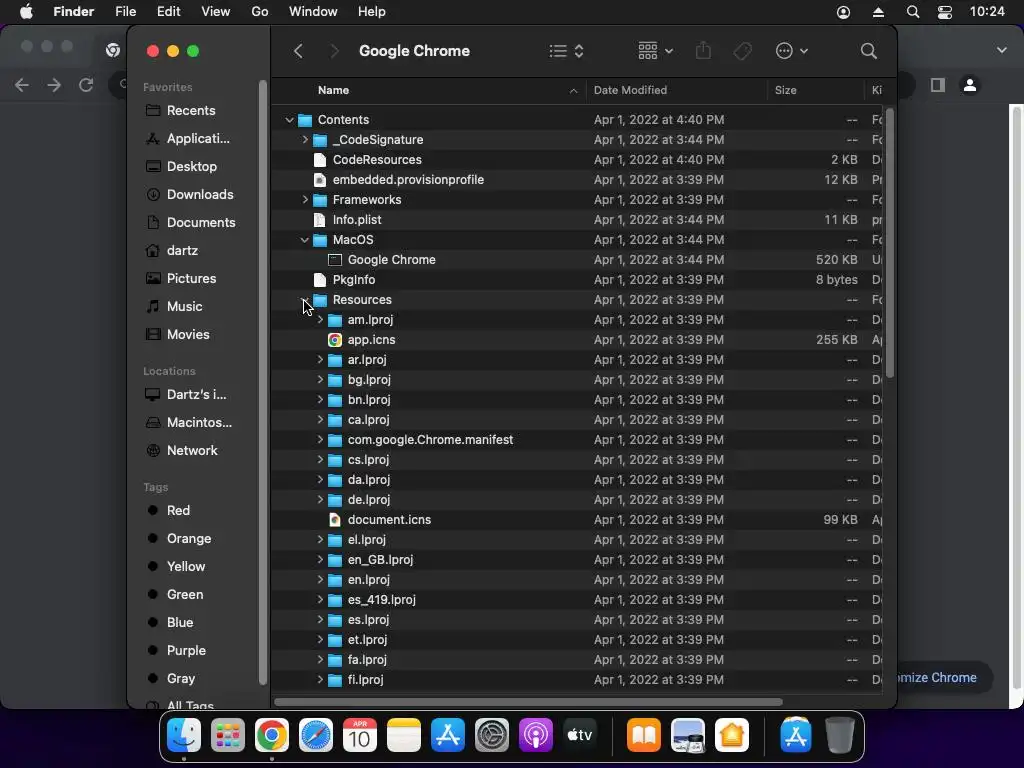Open Podcasts in the Dock
Image resolution: width=1024 pixels, height=768 pixels.
pyautogui.click(x=536, y=735)
